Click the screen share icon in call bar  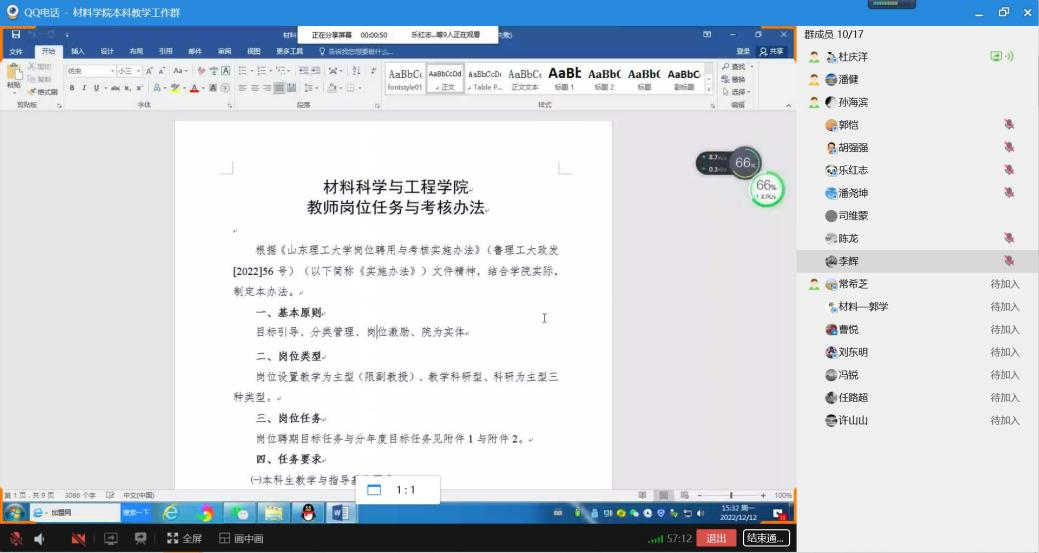pos(110,539)
